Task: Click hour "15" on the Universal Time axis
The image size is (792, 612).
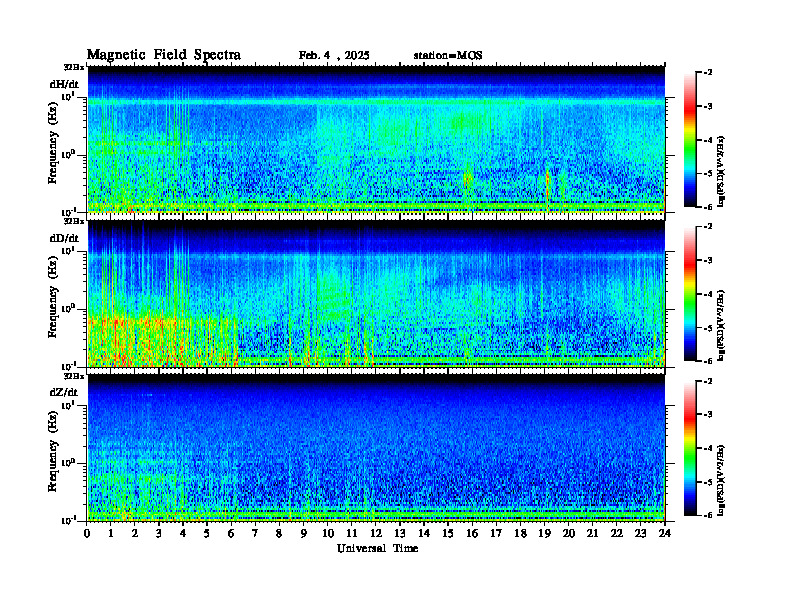Action: click(449, 533)
